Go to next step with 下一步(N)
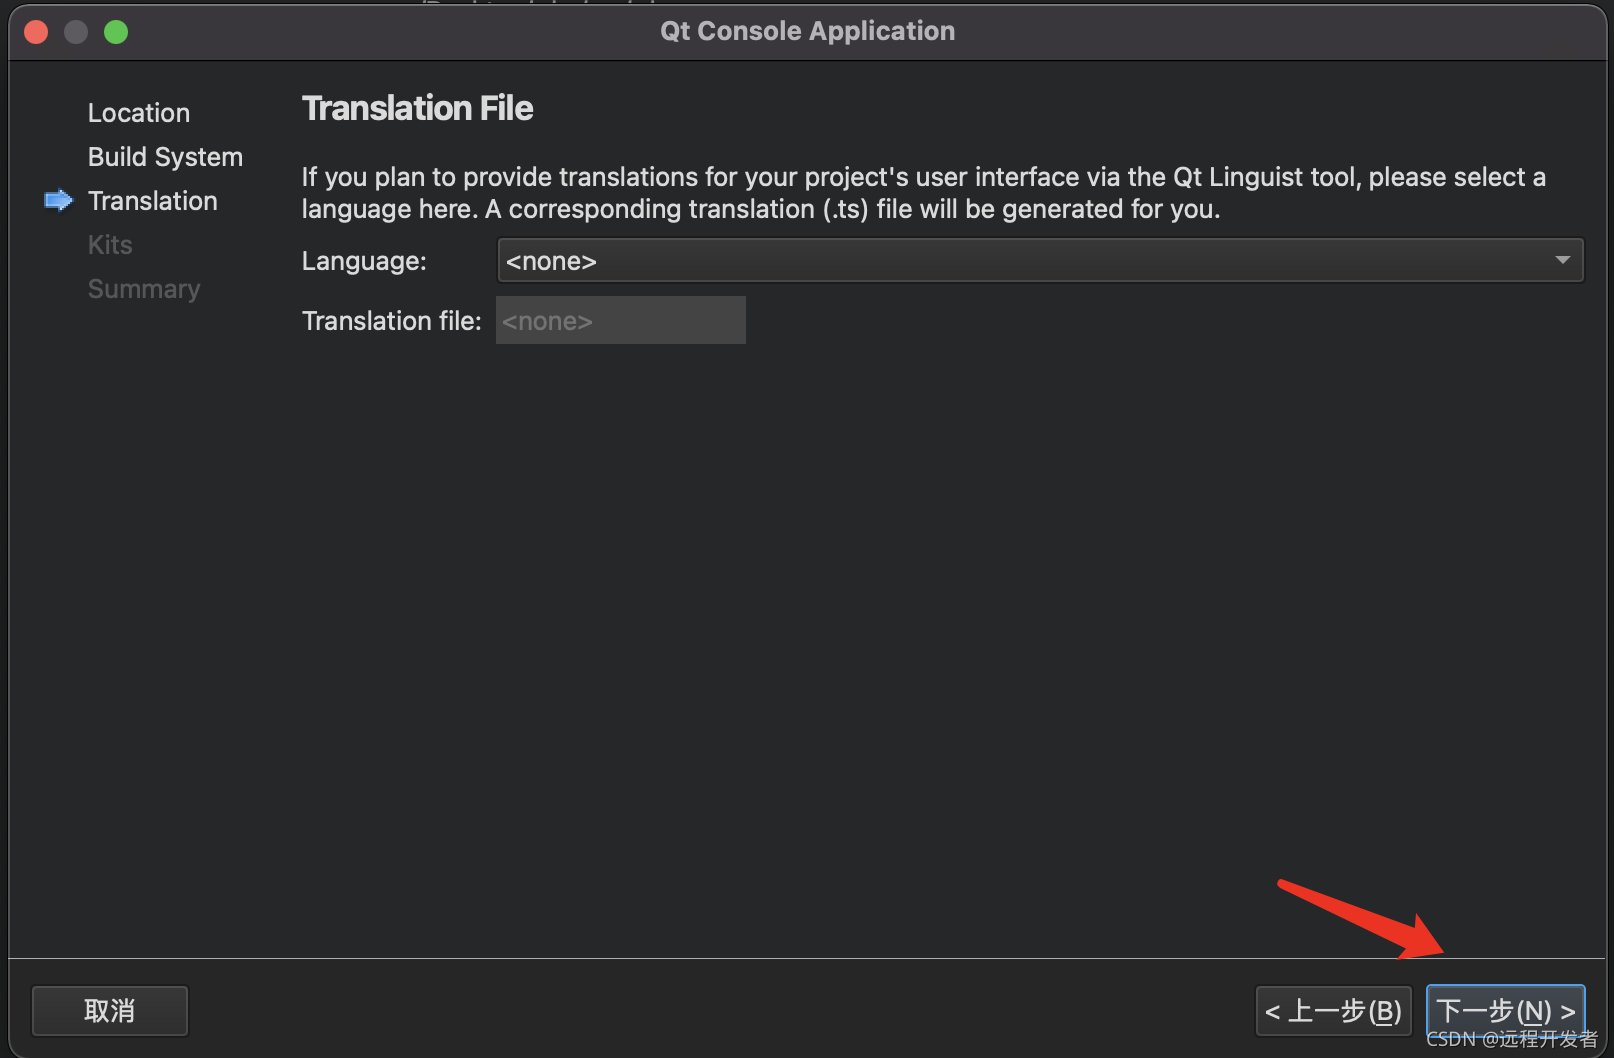This screenshot has width=1614, height=1058. click(1505, 1011)
